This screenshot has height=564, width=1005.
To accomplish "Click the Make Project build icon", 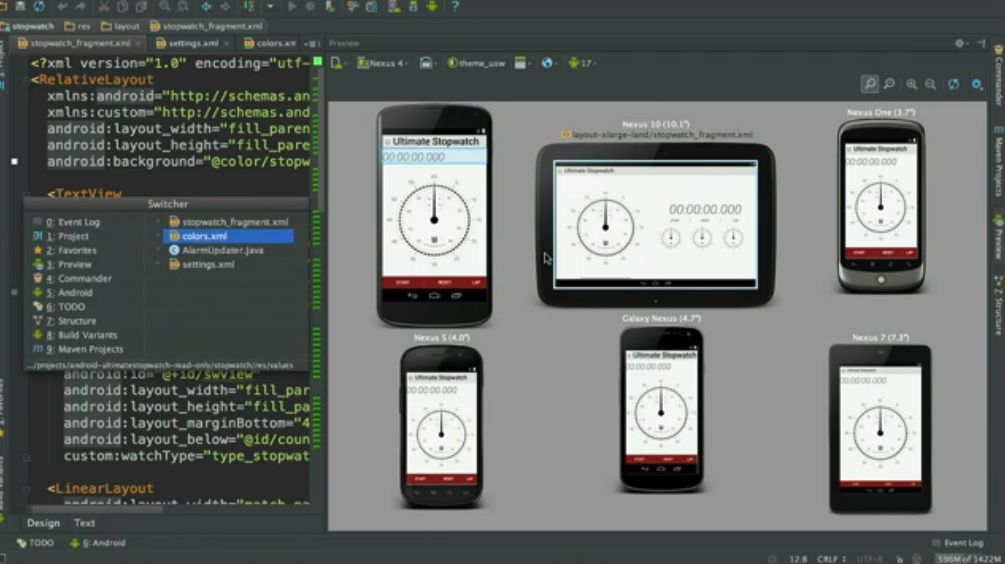I will pos(249,6).
